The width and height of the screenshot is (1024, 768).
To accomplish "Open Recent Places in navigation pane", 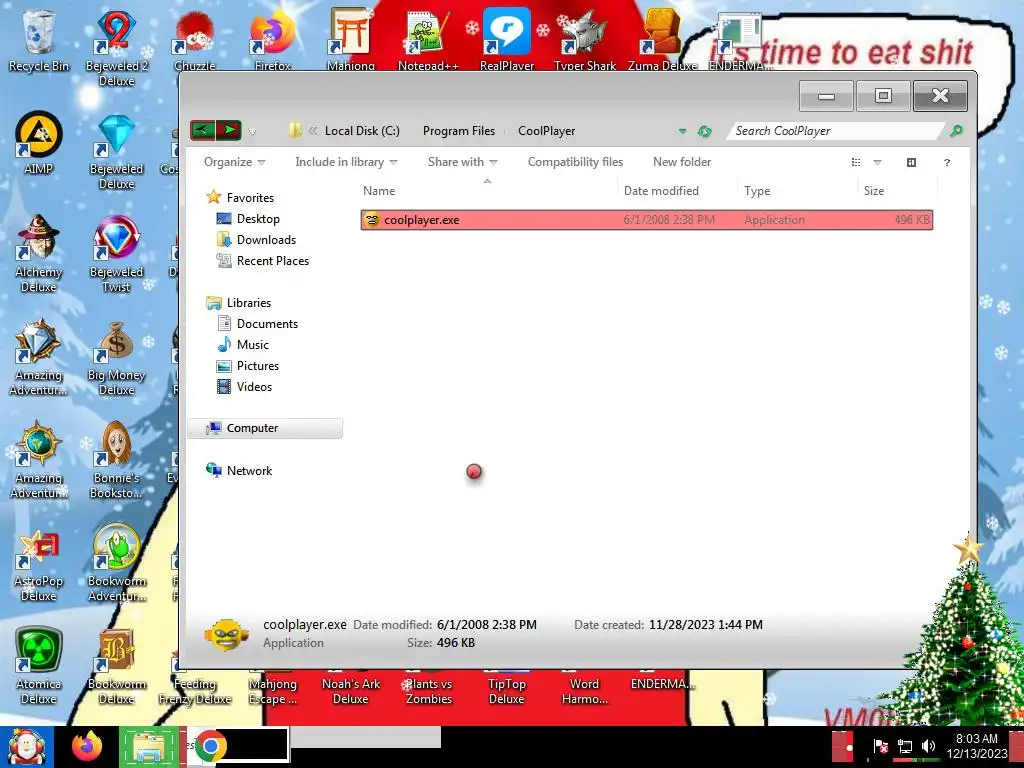I will point(263,261).
